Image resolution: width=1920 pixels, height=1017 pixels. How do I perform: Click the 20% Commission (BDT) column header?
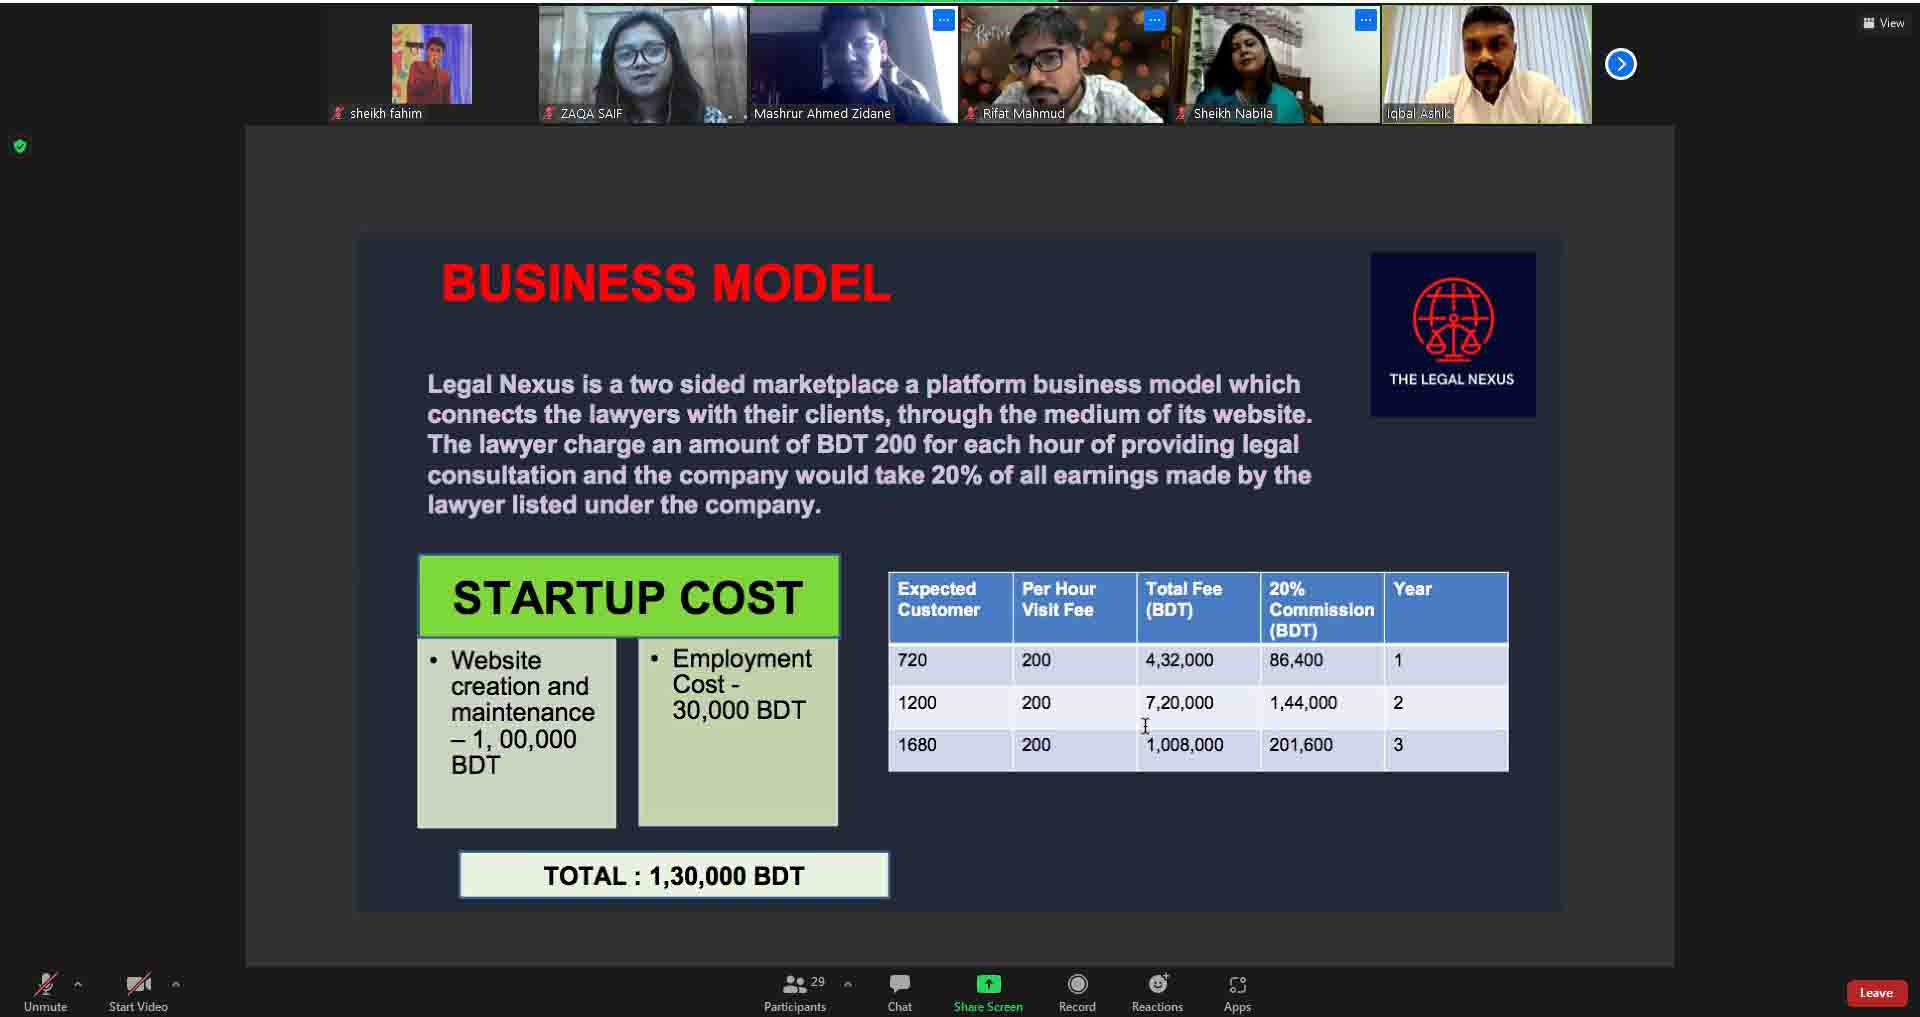pyautogui.click(x=1322, y=608)
